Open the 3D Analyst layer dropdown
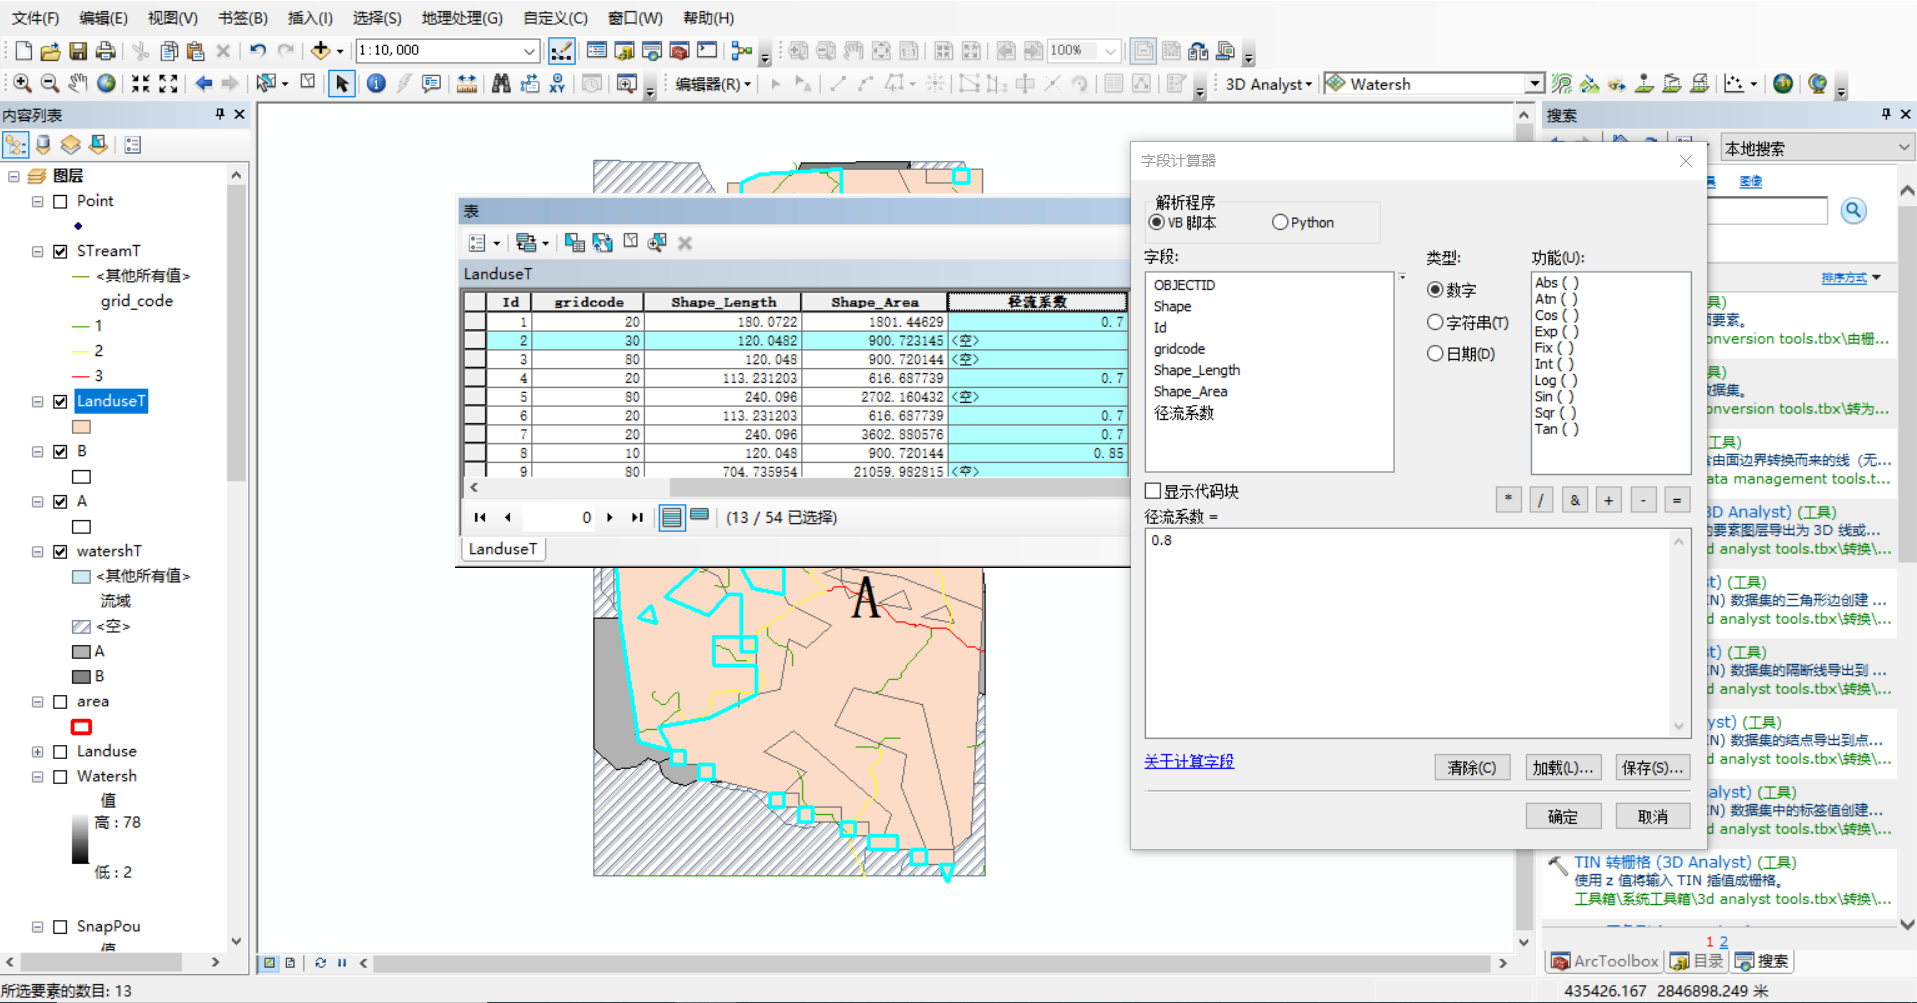Screen dimensions: 1917x1003 click(1533, 84)
